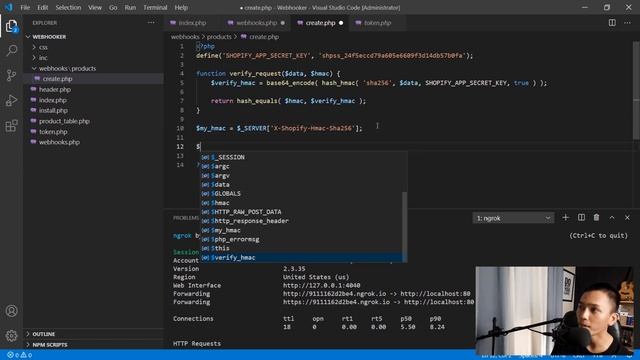Open the Extensions view

[x=11, y=126]
